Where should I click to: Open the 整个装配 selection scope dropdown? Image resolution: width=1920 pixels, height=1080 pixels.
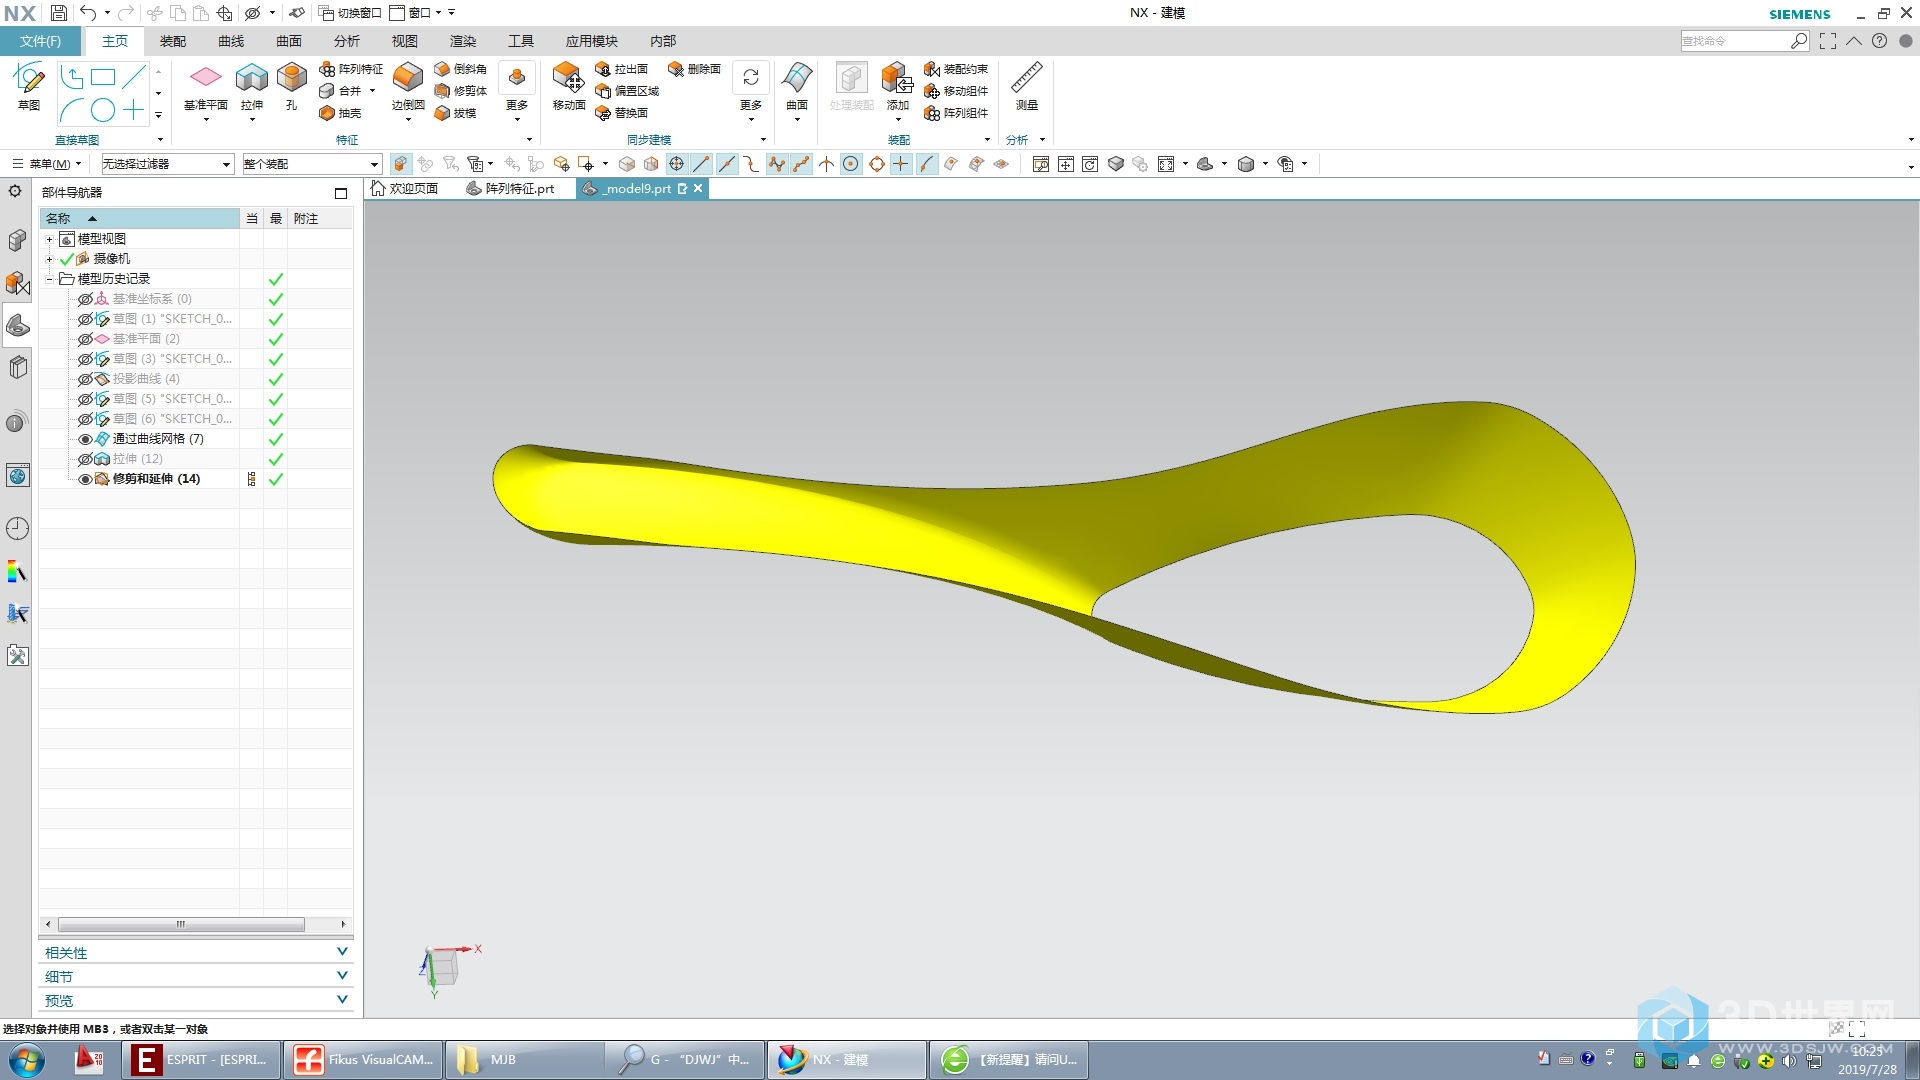312,164
